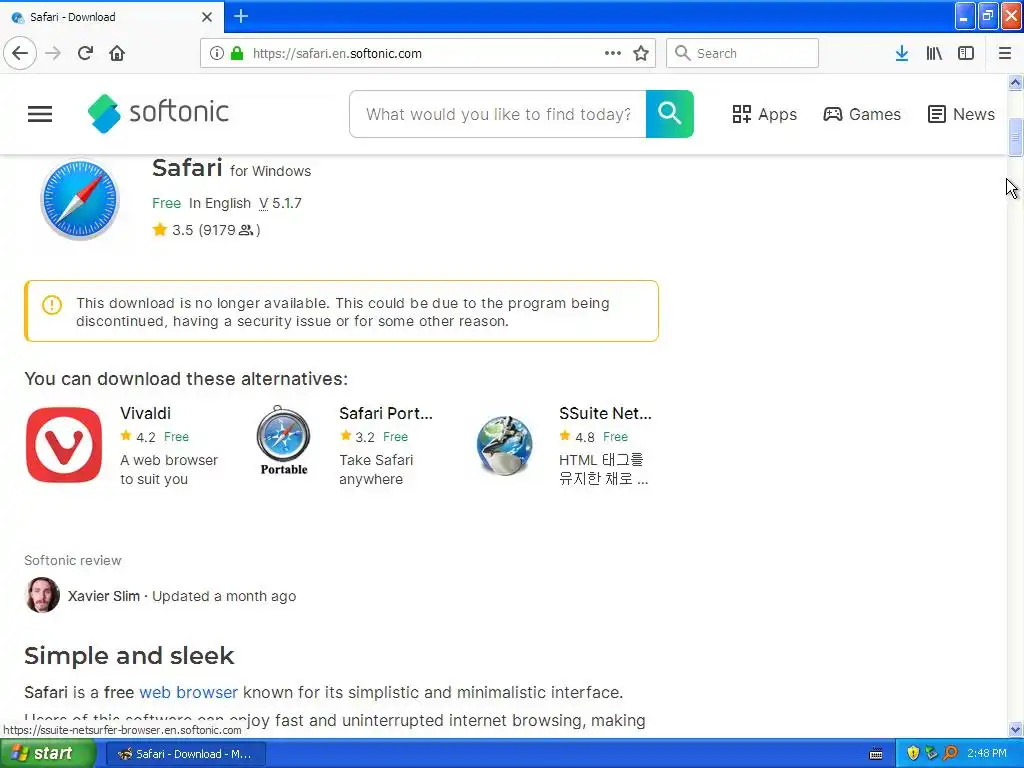Click the Firefox Search box
Screen dimensions: 1024x768
[x=742, y=54]
